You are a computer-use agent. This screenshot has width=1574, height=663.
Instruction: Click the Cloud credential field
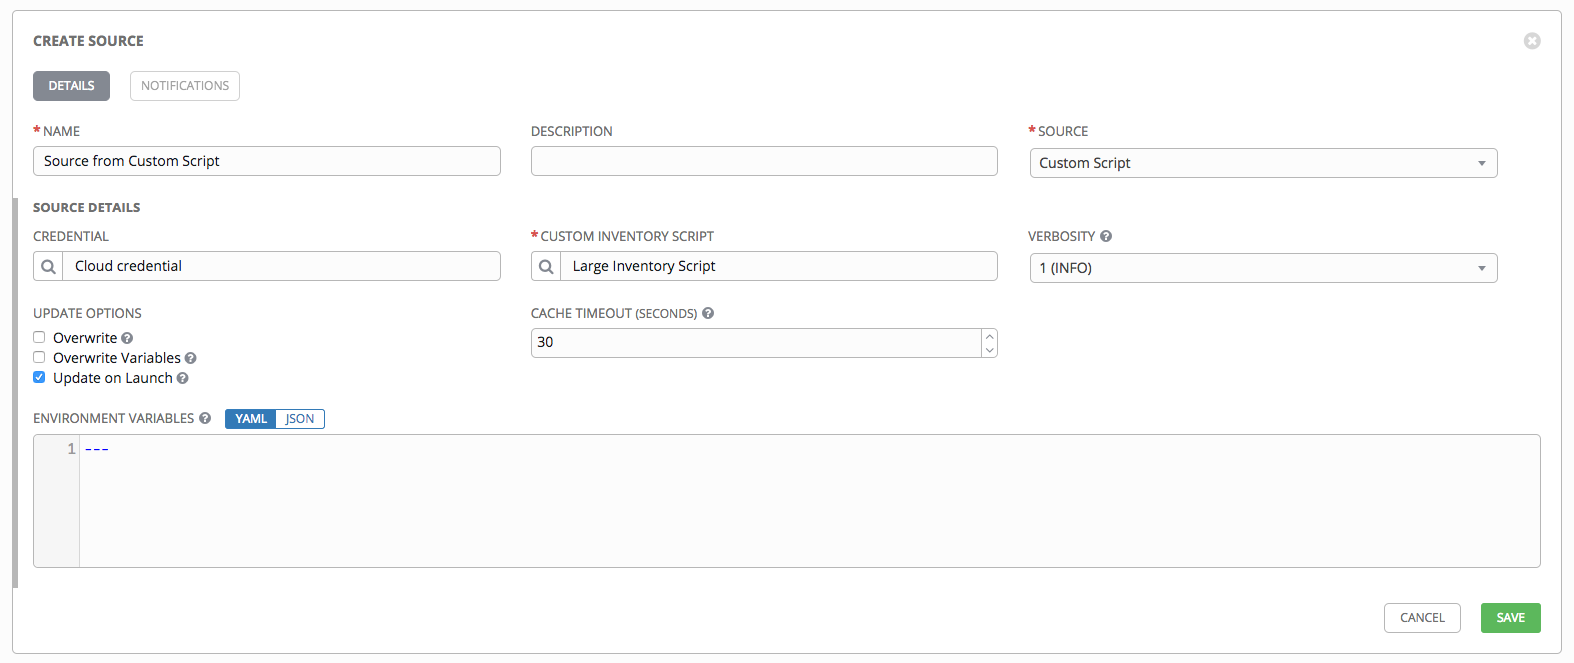(x=282, y=266)
